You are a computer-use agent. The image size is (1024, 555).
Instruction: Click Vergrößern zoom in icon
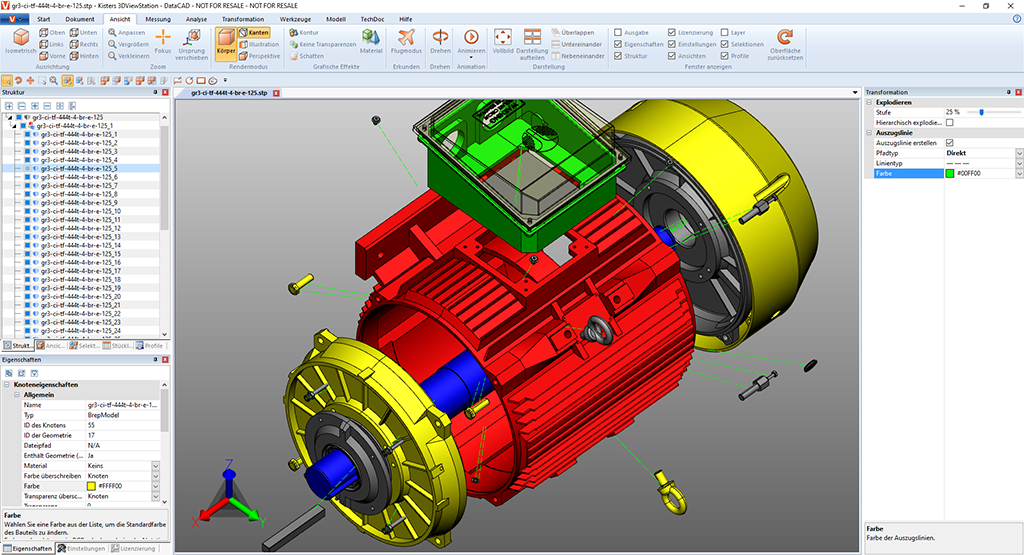112,44
